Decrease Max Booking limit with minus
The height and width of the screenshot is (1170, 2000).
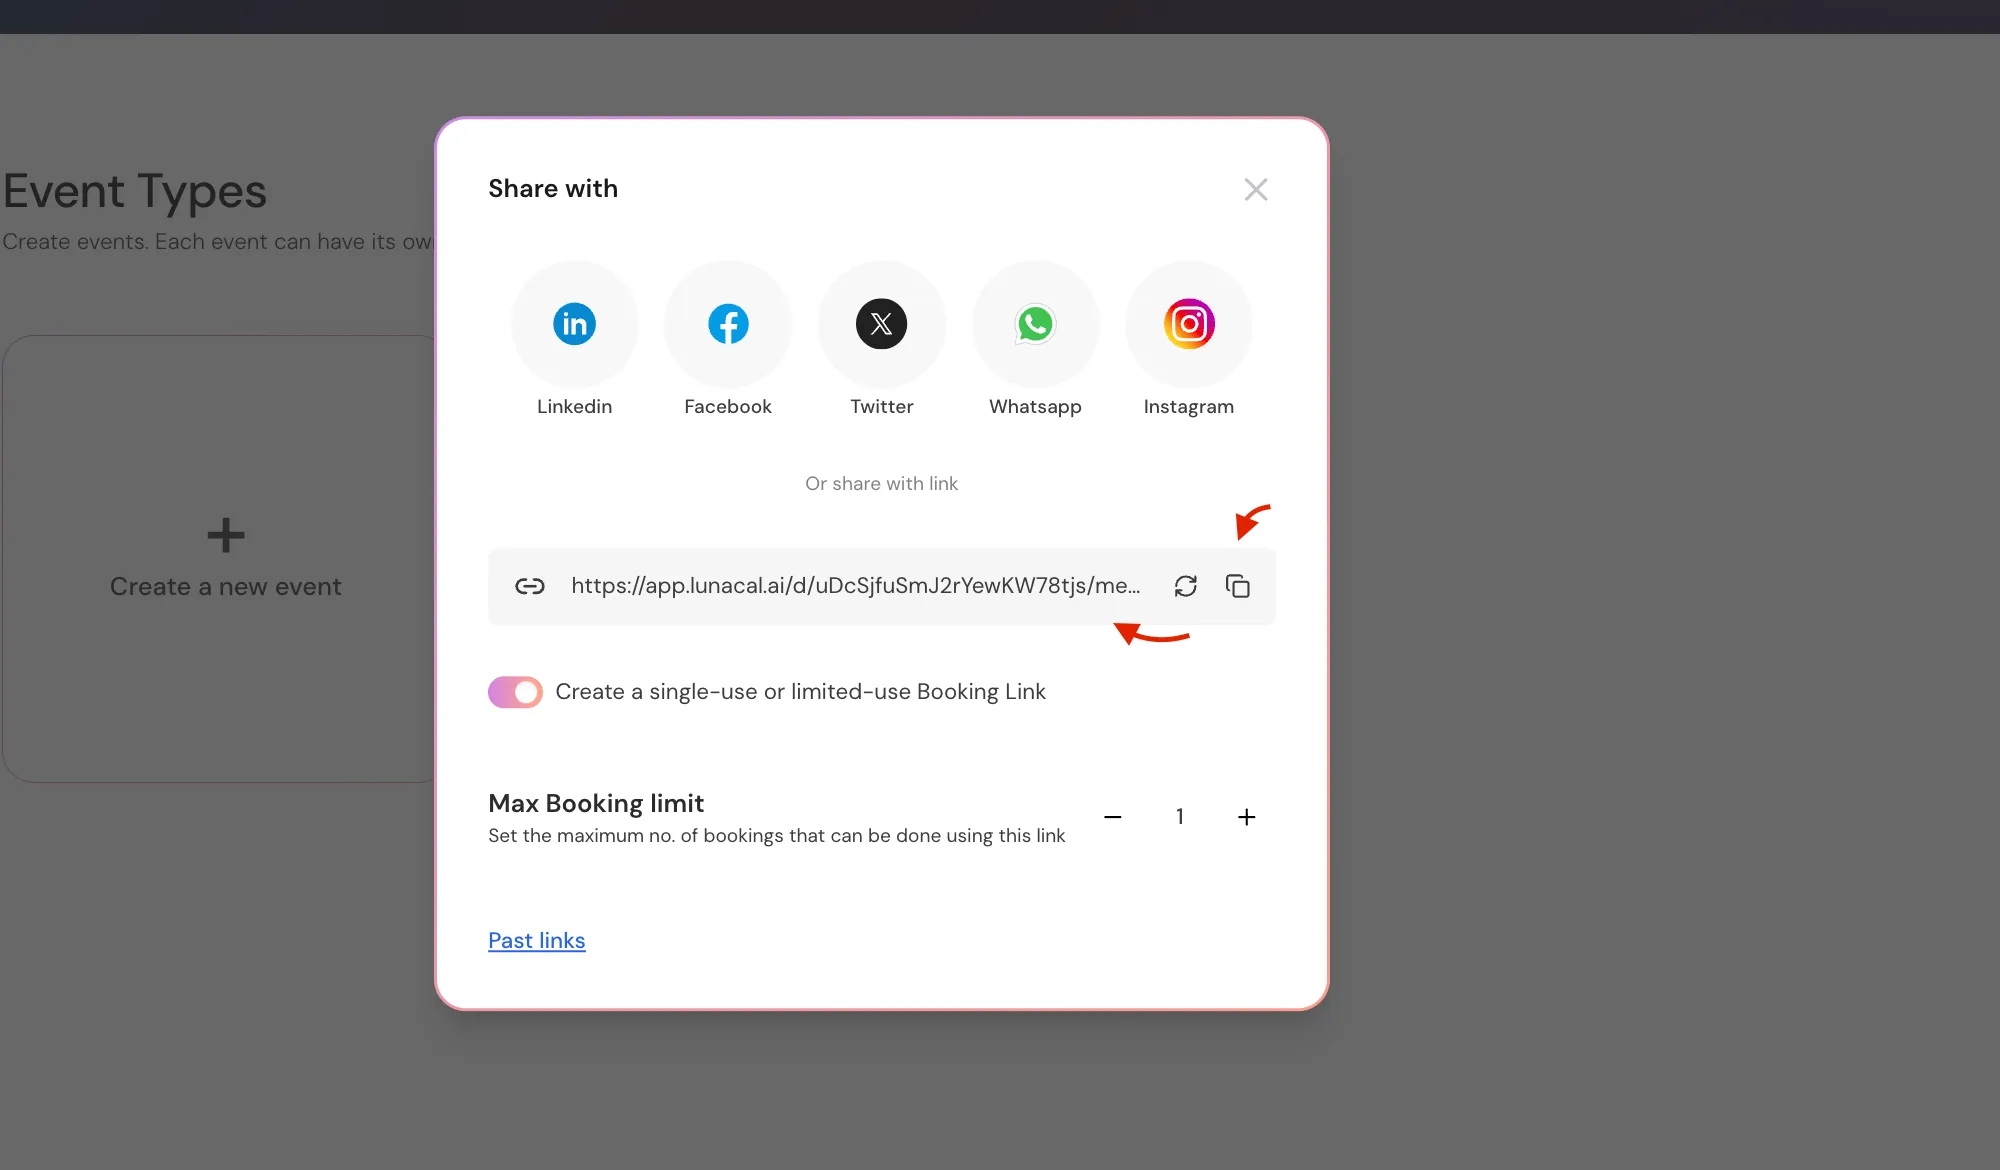click(x=1112, y=817)
